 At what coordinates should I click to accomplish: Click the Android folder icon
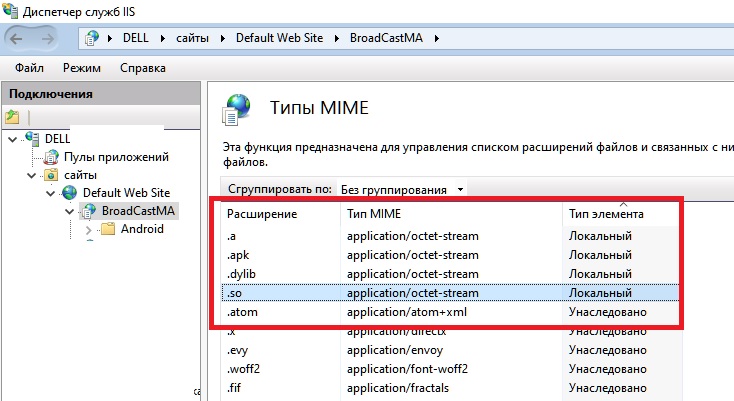pyautogui.click(x=108, y=229)
